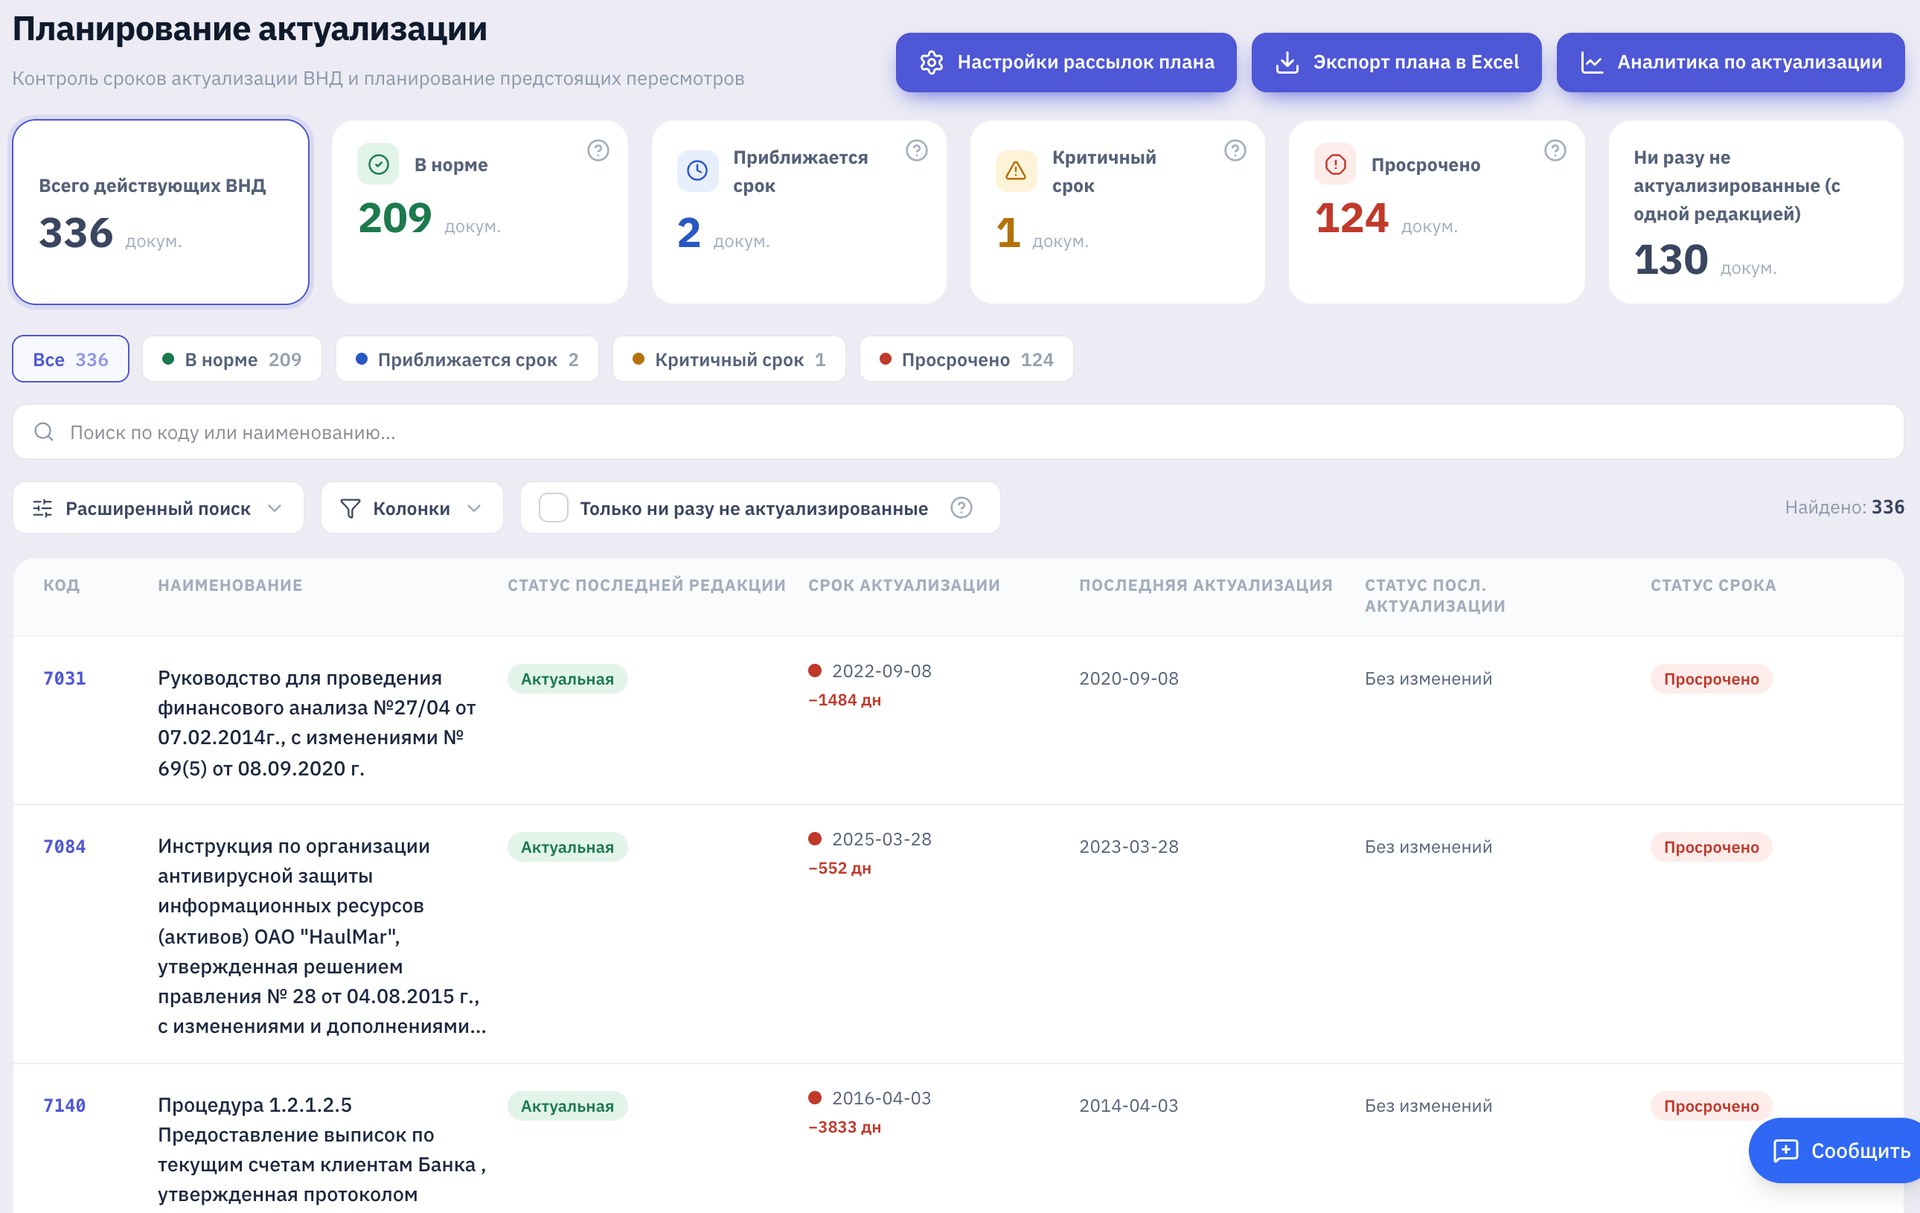This screenshot has width=1920, height=1213.
Task: Click the date 2016-04-03 in row 7140
Action: [x=881, y=1098]
